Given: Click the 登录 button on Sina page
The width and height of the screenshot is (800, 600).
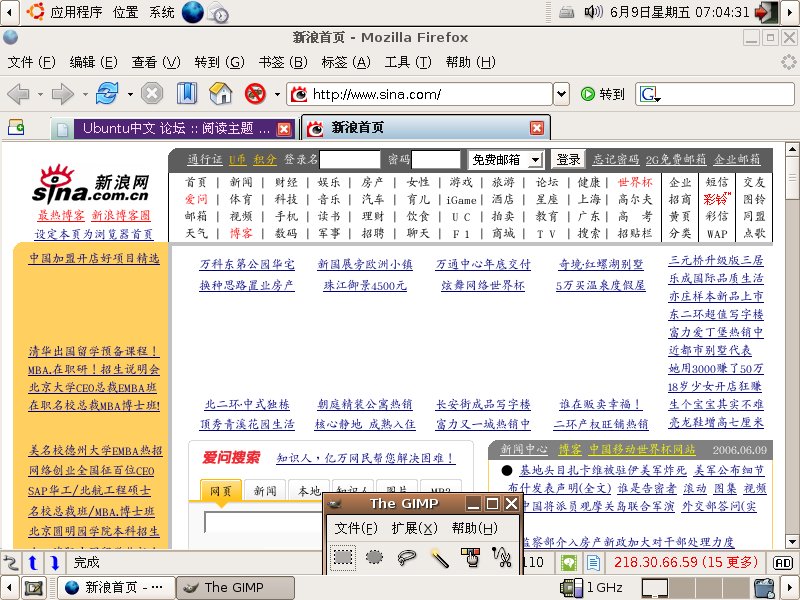Looking at the screenshot, I should pos(568,160).
